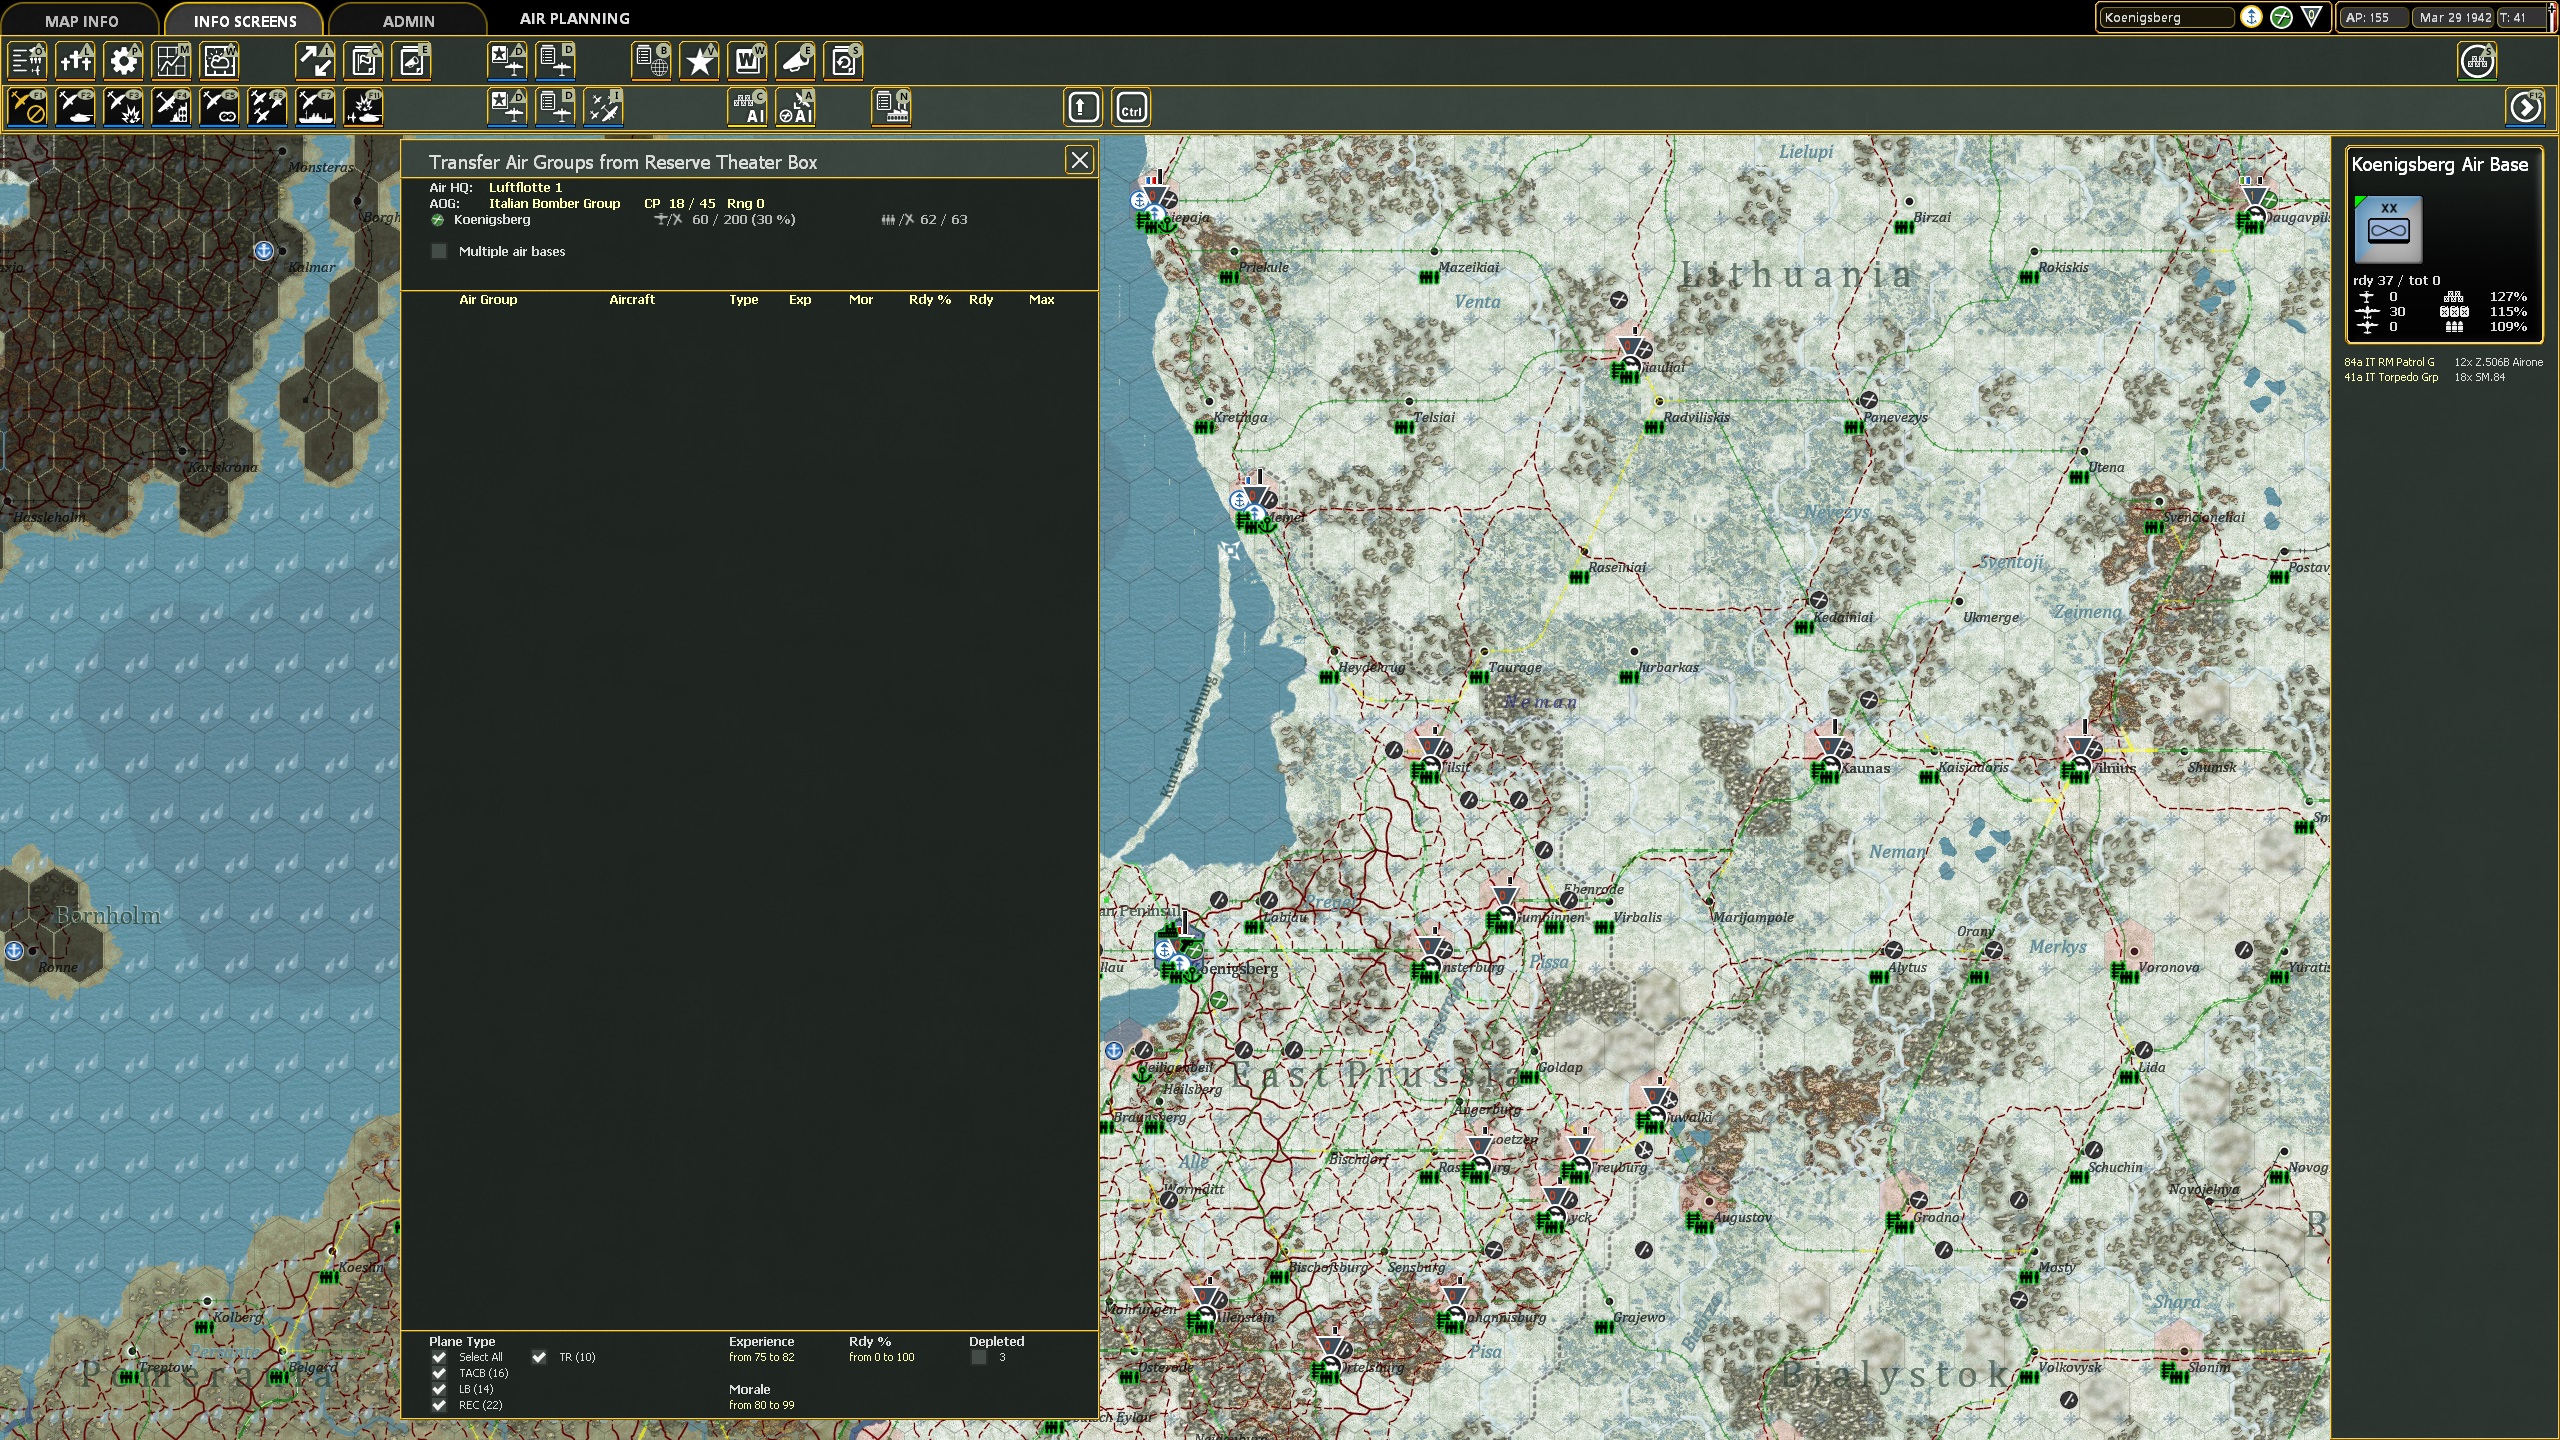
Task: Open the list-with-globe theater box icon (B)
Action: [652, 61]
